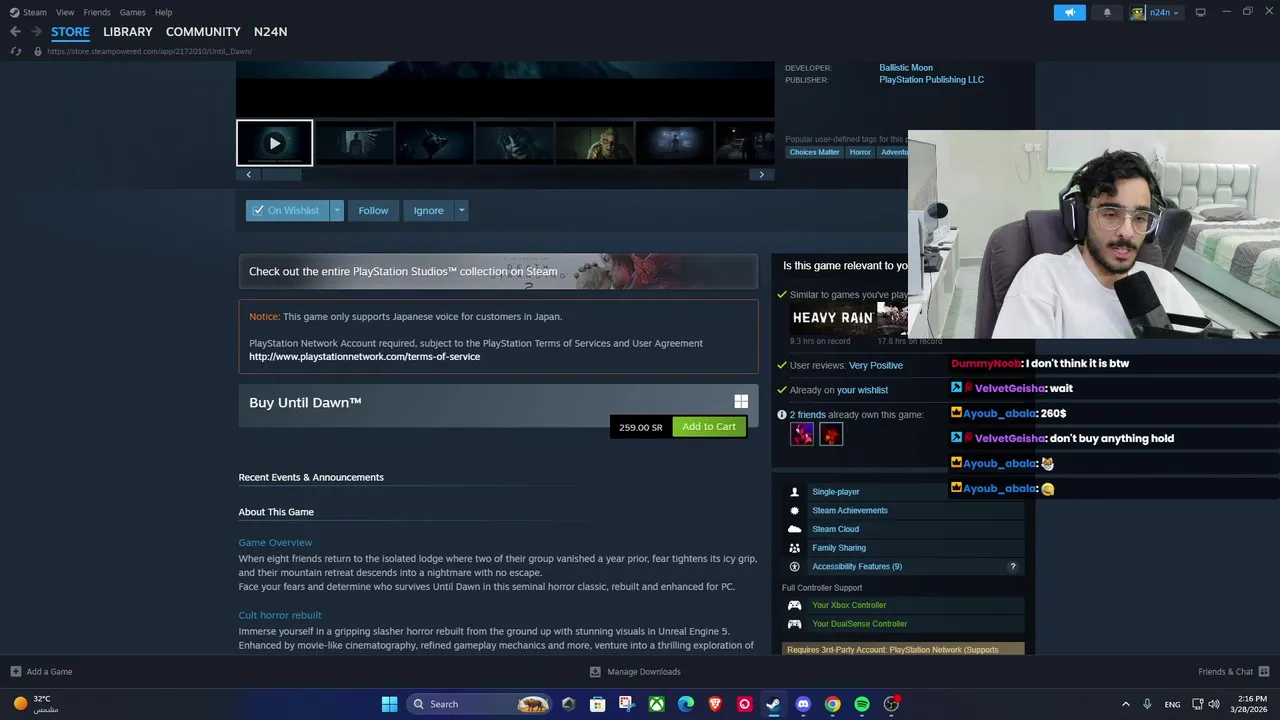Open the n24n account dropdown

pos(1156,13)
